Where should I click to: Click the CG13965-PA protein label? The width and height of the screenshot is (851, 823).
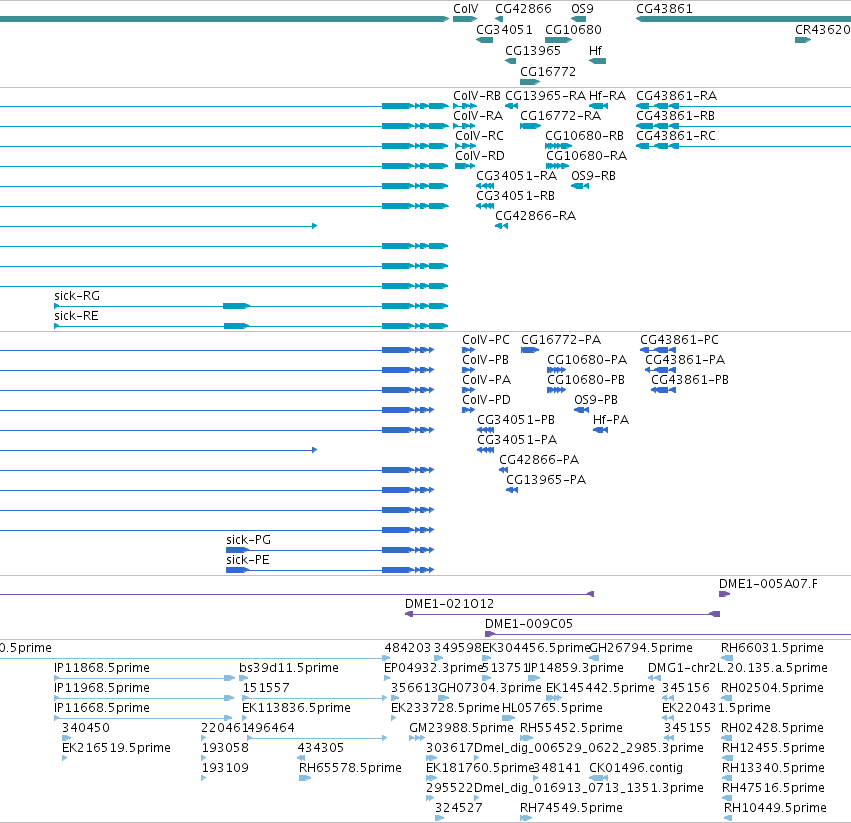coord(546,480)
